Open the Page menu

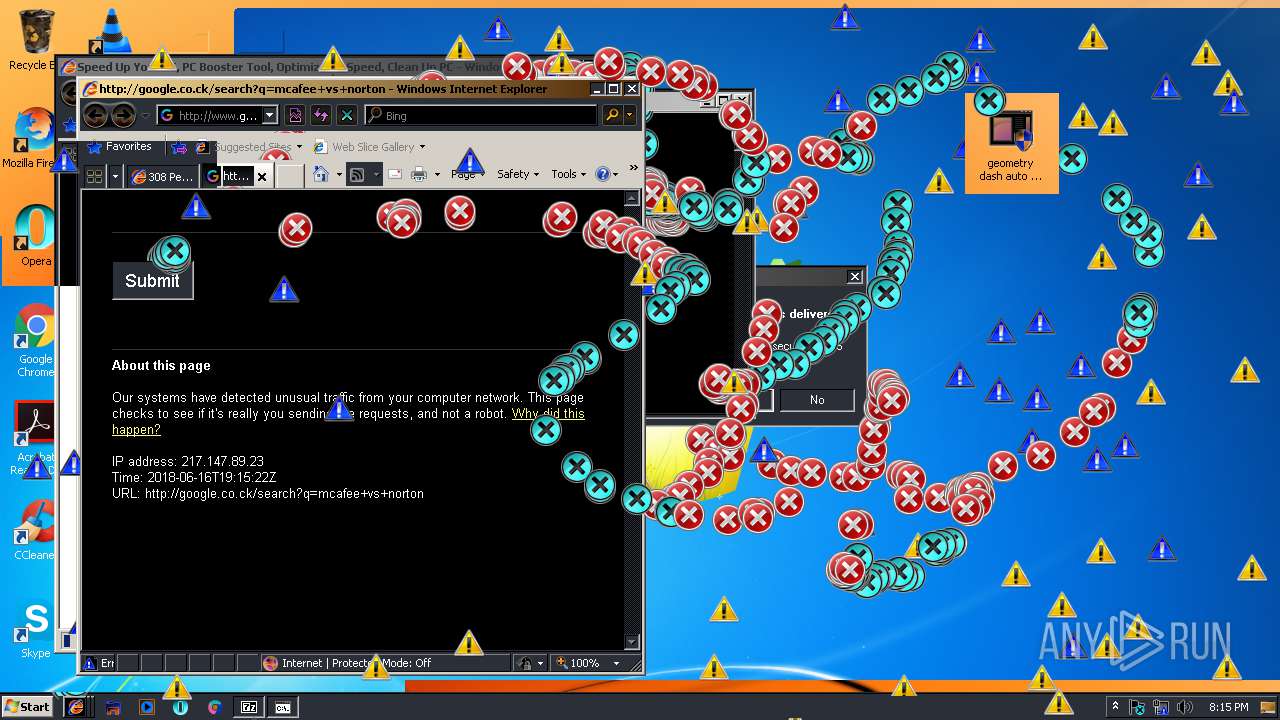(x=467, y=174)
